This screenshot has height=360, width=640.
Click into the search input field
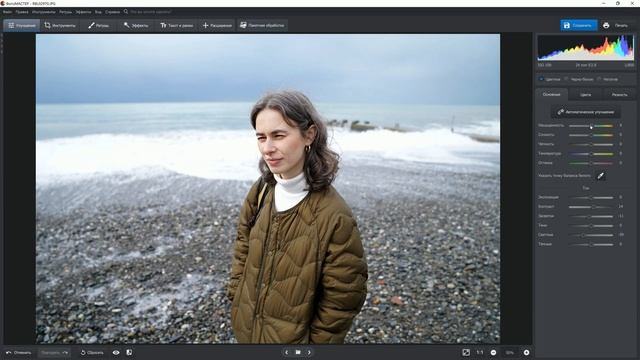click(151, 12)
